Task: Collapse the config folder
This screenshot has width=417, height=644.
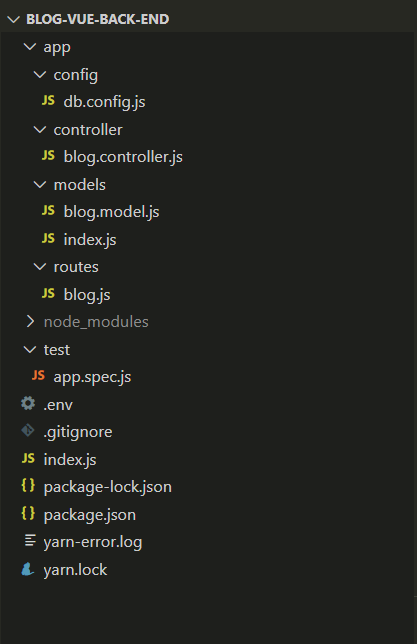Action: (40, 74)
